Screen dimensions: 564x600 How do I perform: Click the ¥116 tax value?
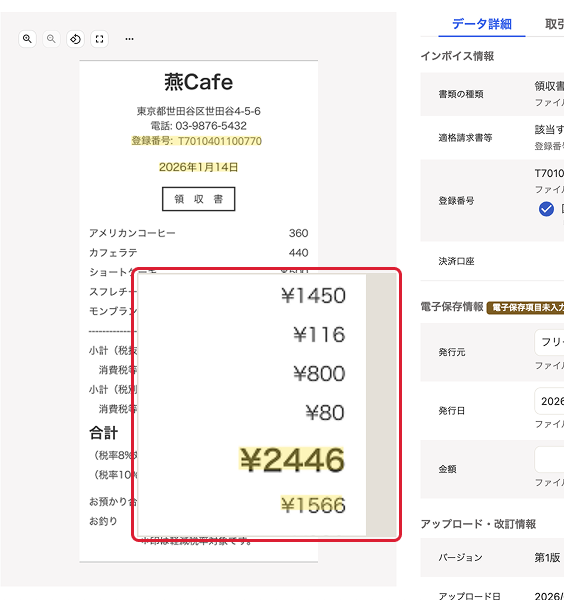point(319,334)
